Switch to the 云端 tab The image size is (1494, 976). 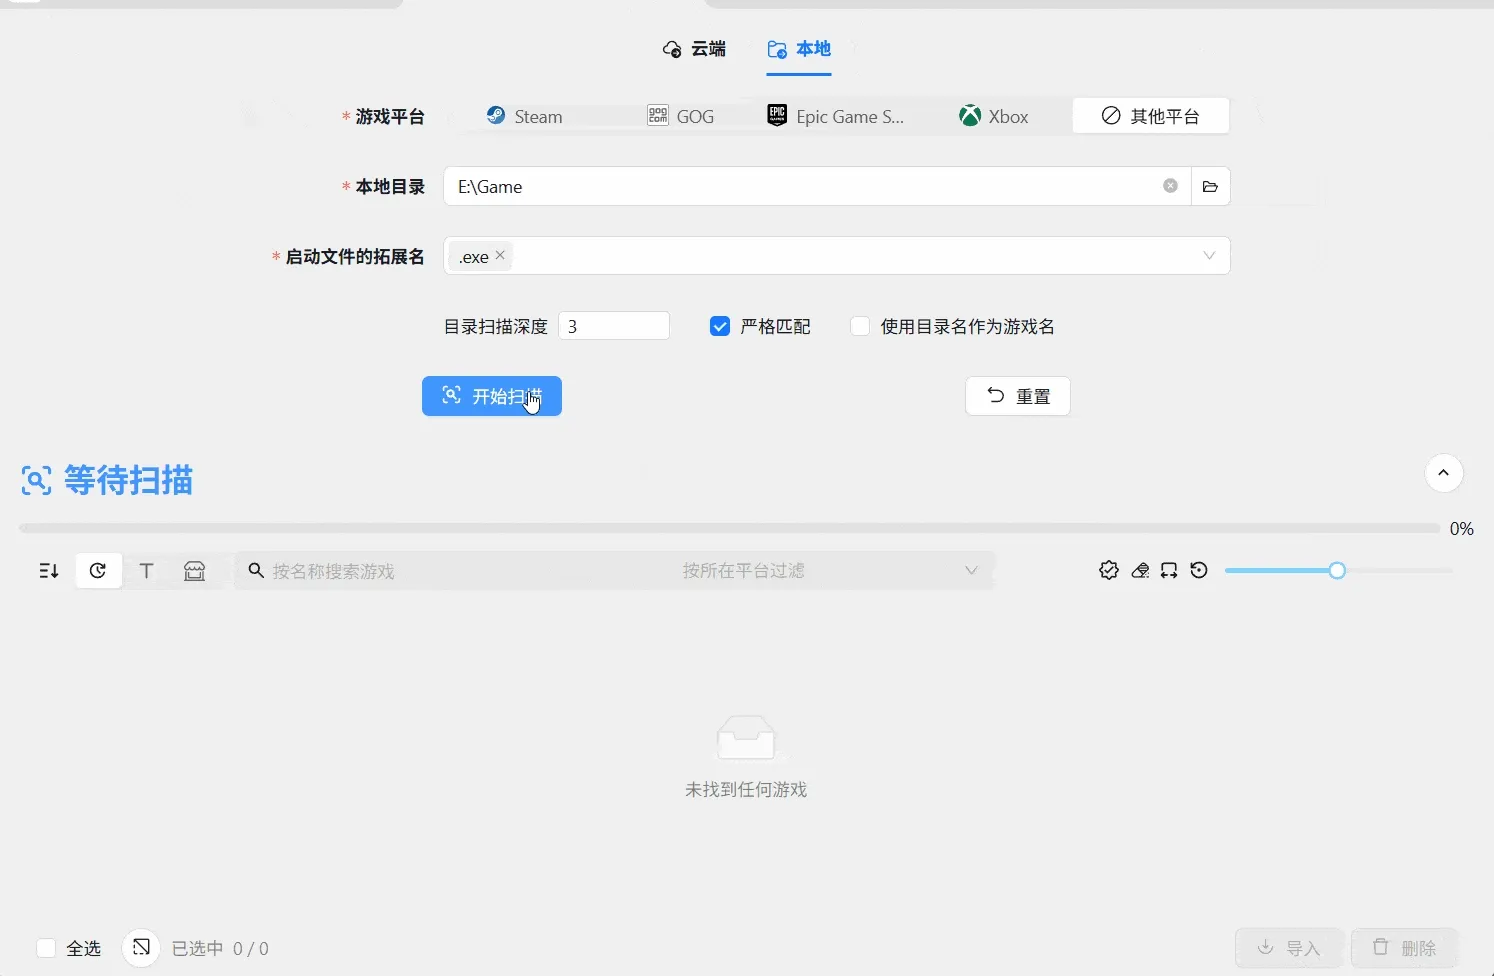click(x=696, y=48)
